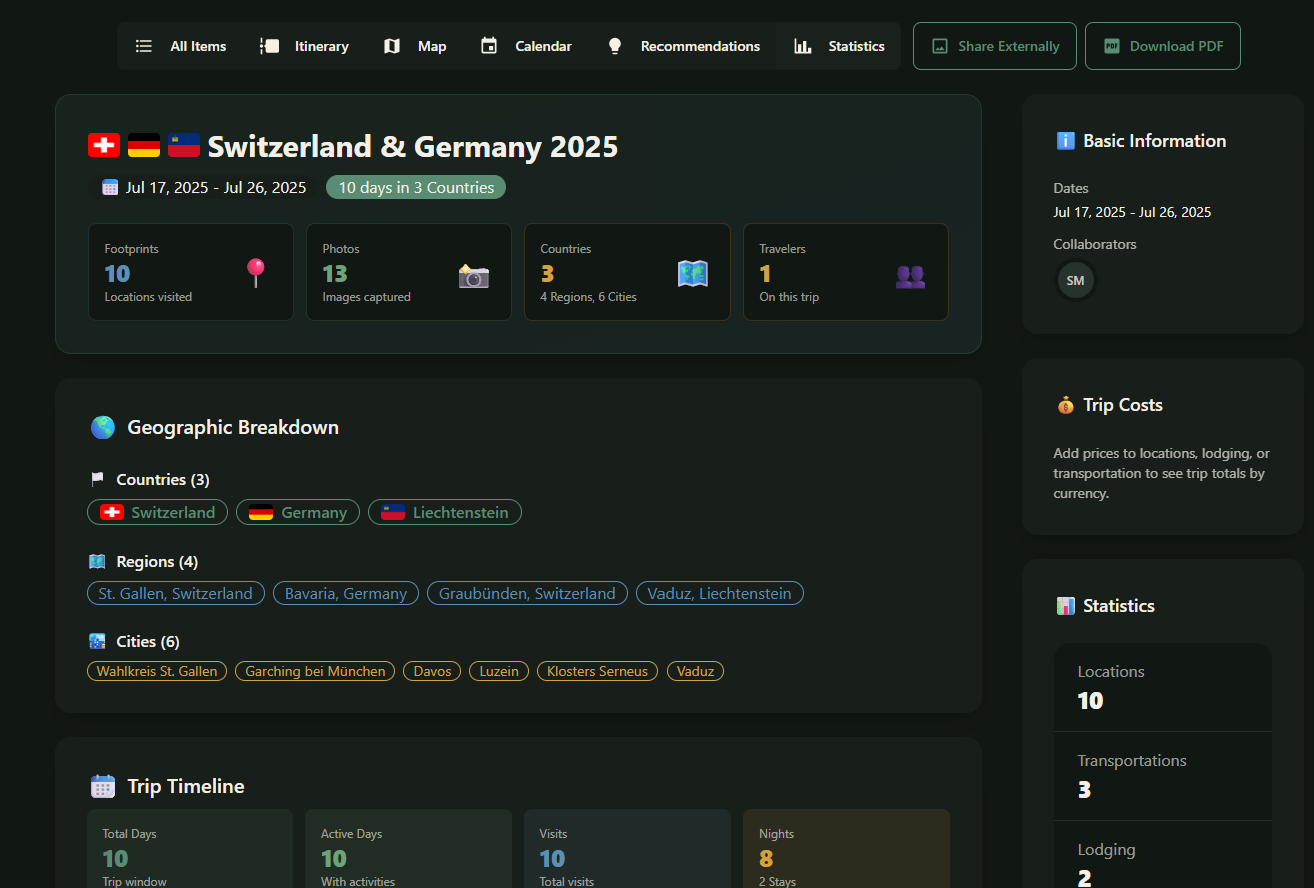
Task: Click the Wahlkreis St. Gallen city chip
Action: (x=157, y=671)
